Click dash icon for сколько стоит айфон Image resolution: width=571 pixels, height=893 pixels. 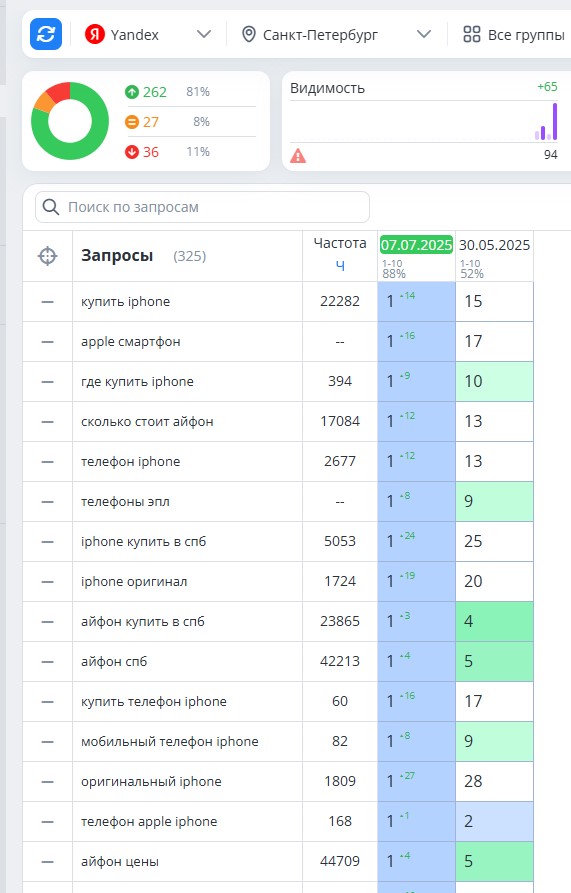pyautogui.click(x=47, y=421)
